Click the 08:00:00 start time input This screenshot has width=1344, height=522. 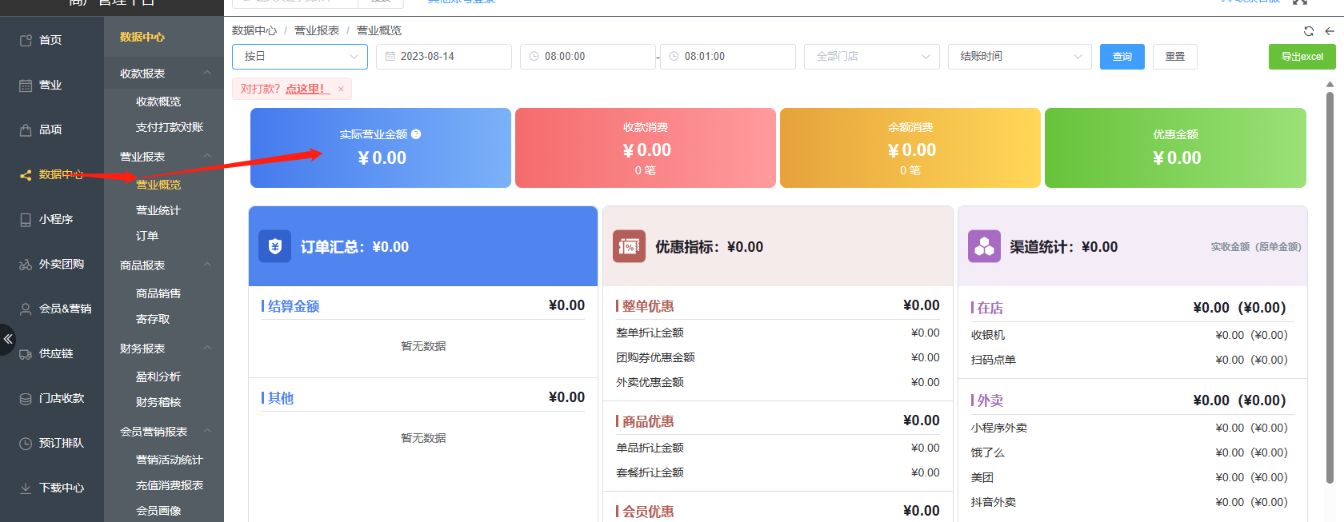[x=588, y=57]
